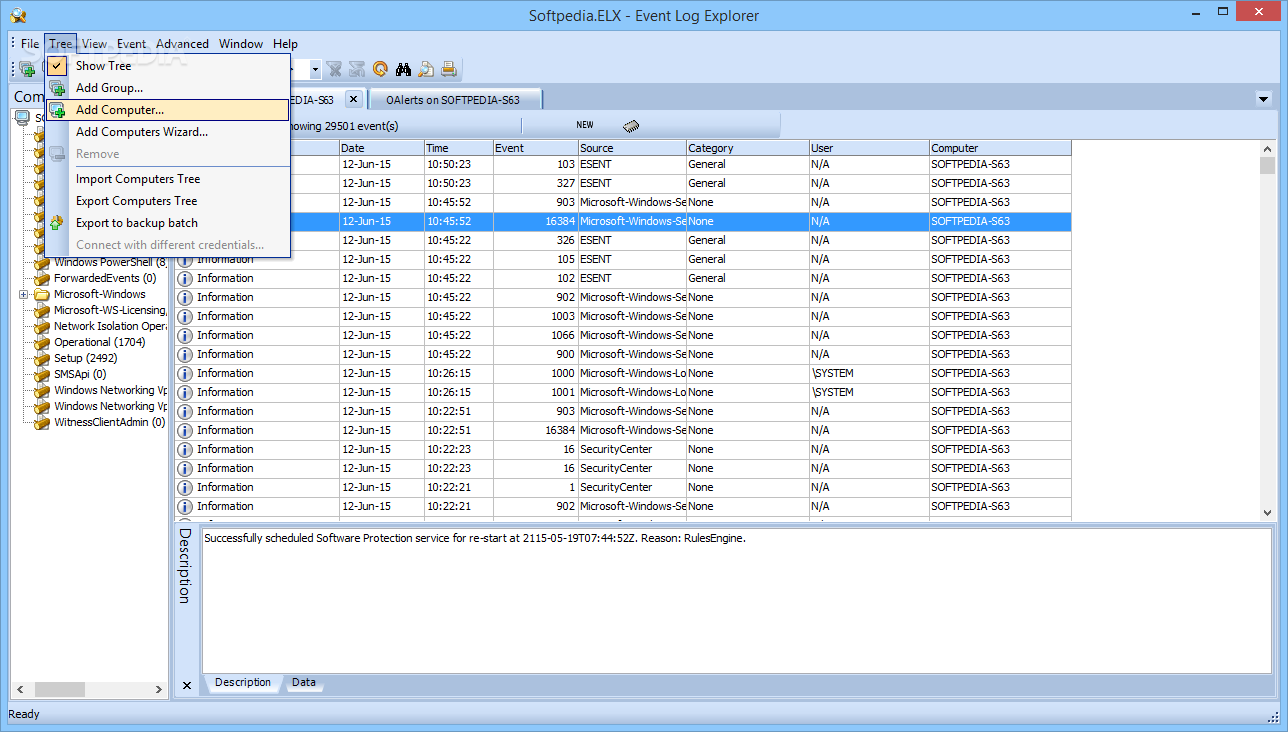Click the \SYSTEM user cell for event 1001
This screenshot has height=732, width=1288.
(869, 392)
